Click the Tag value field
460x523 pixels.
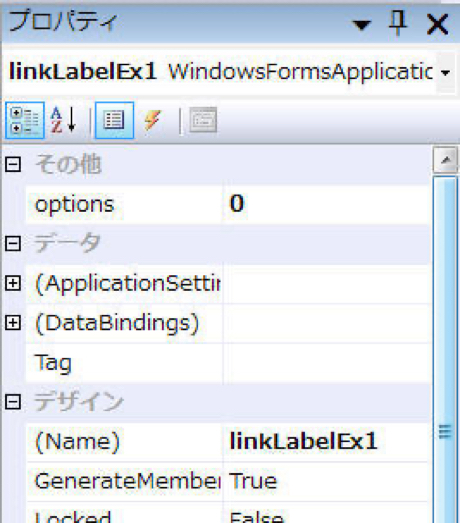pyautogui.click(x=326, y=363)
